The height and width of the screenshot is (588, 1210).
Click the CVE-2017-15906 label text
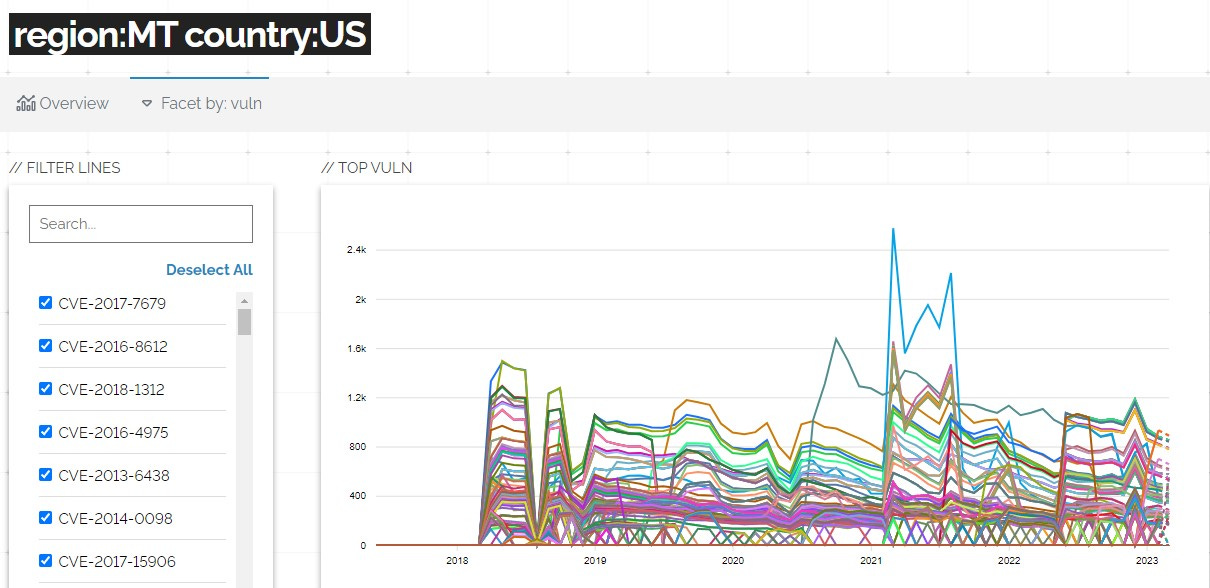[x=117, y=561]
